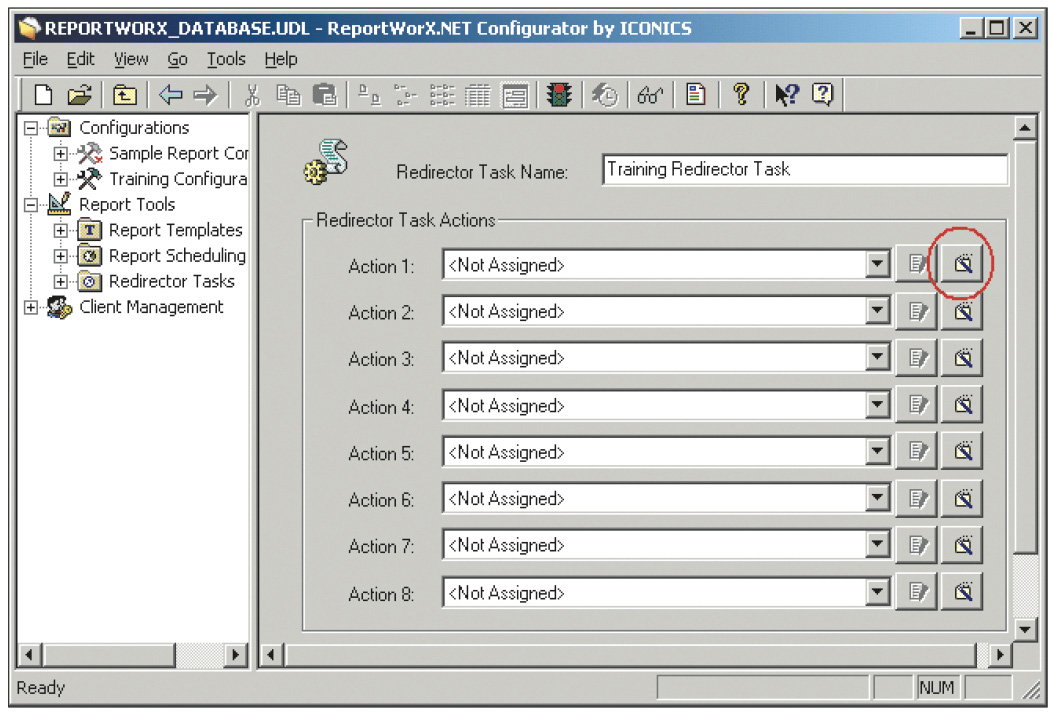
Task: Switch to List view icon
Action: pos(441,95)
